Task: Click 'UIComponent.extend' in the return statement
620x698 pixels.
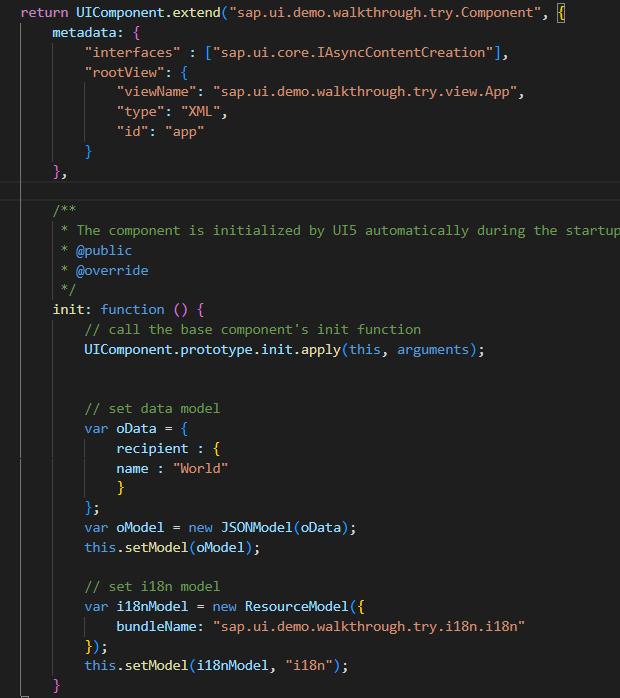Action: 148,12
